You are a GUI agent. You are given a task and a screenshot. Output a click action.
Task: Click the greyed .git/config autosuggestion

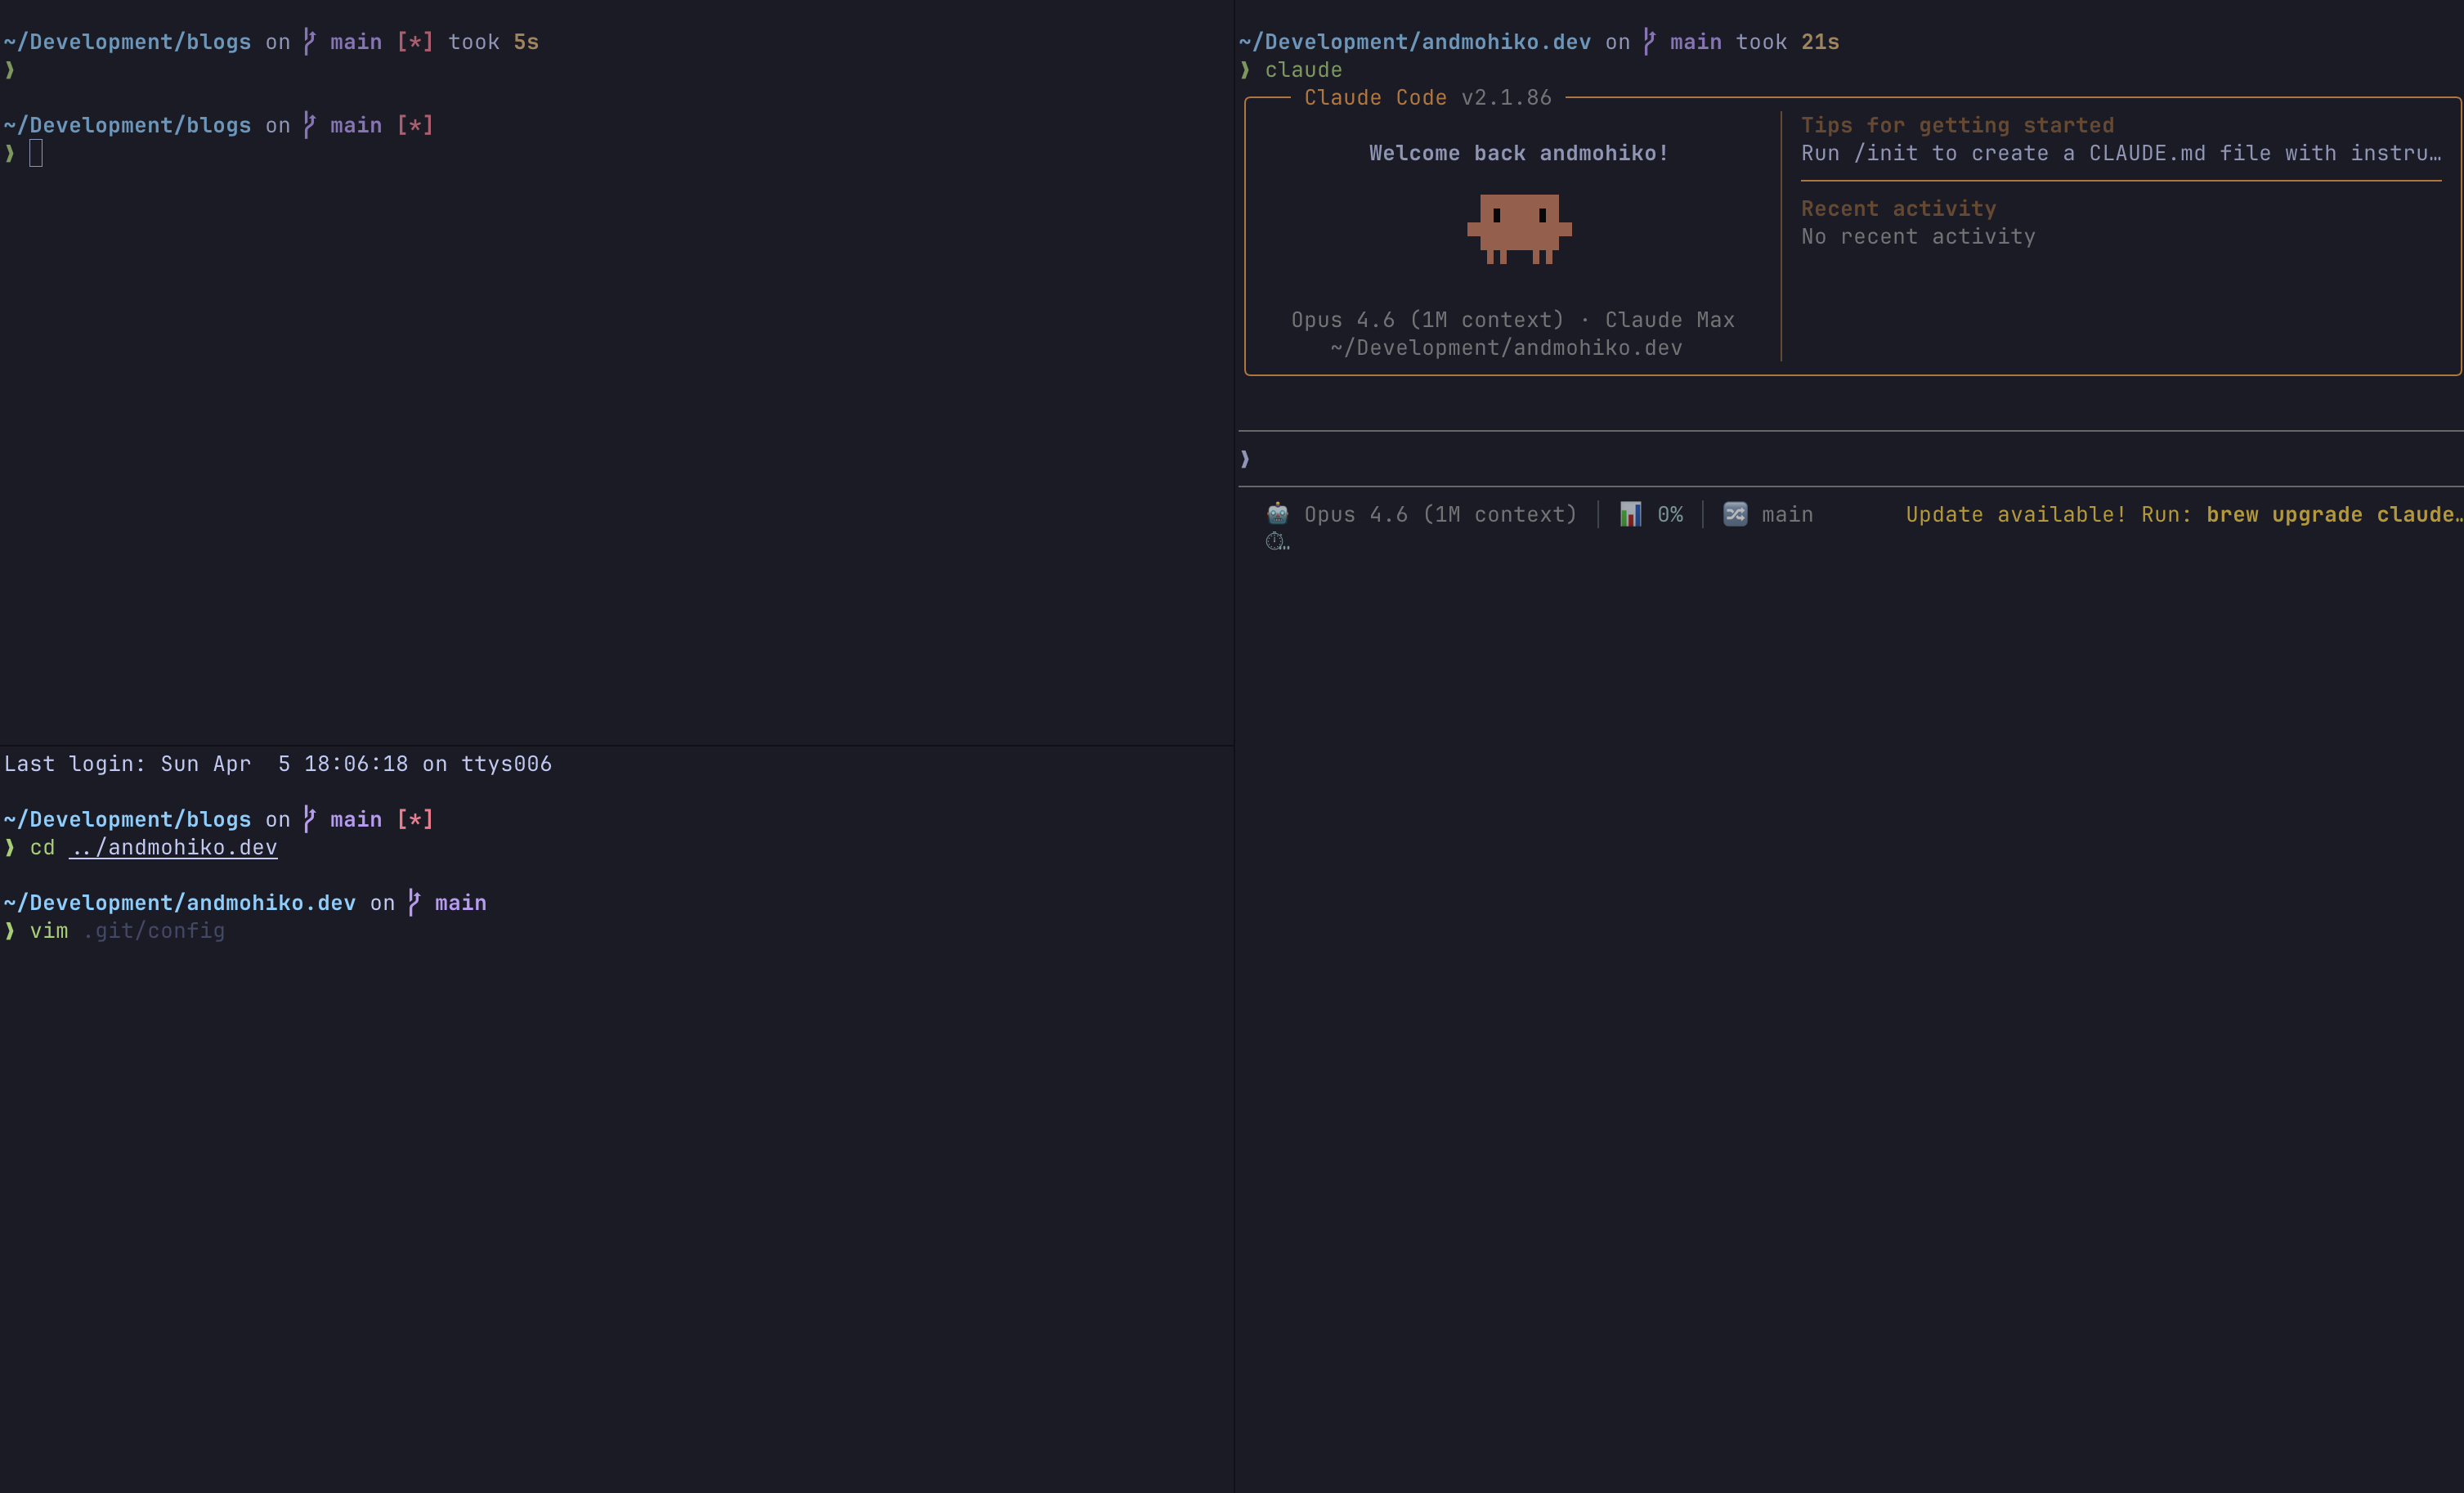(x=154, y=931)
